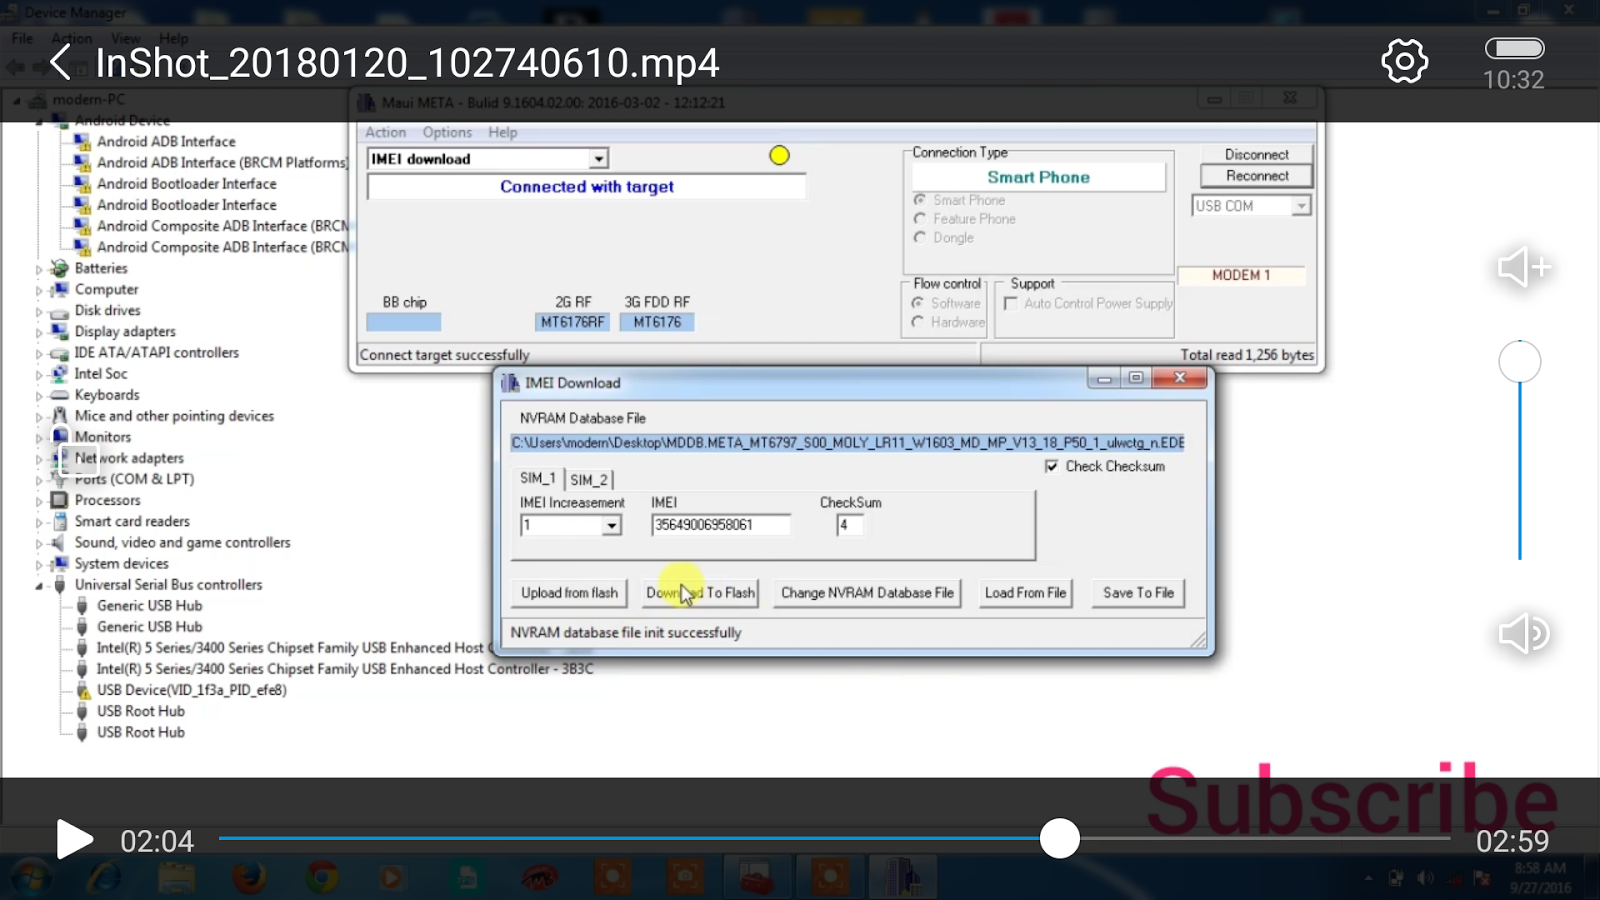Click Download To Flash button
Screen dimensions: 1600x900
[700, 593]
